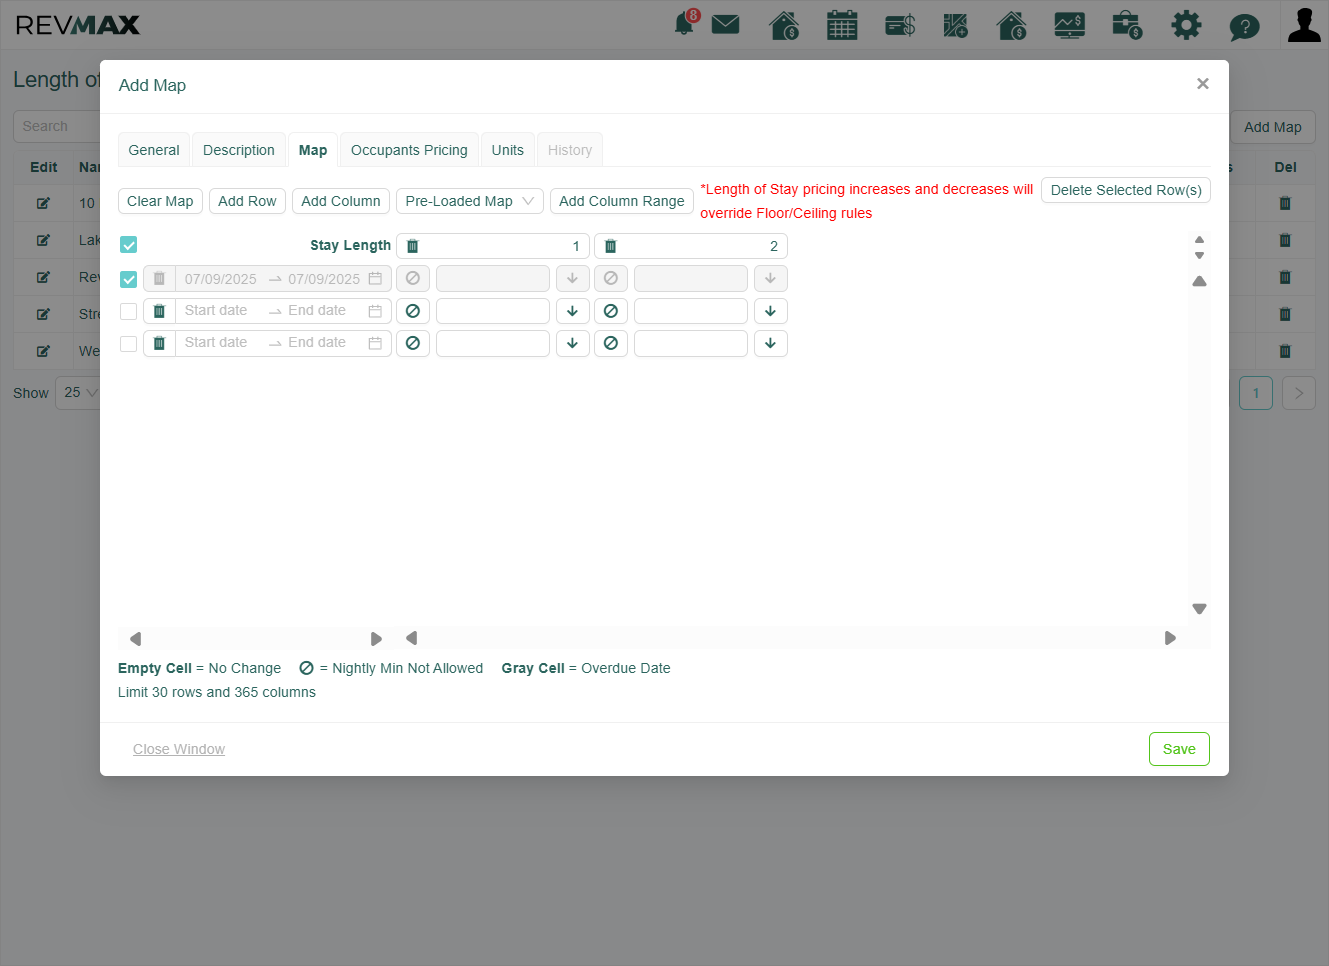Image resolution: width=1329 pixels, height=966 pixels.
Task: Delete the Stay Length 1 column
Action: click(413, 246)
